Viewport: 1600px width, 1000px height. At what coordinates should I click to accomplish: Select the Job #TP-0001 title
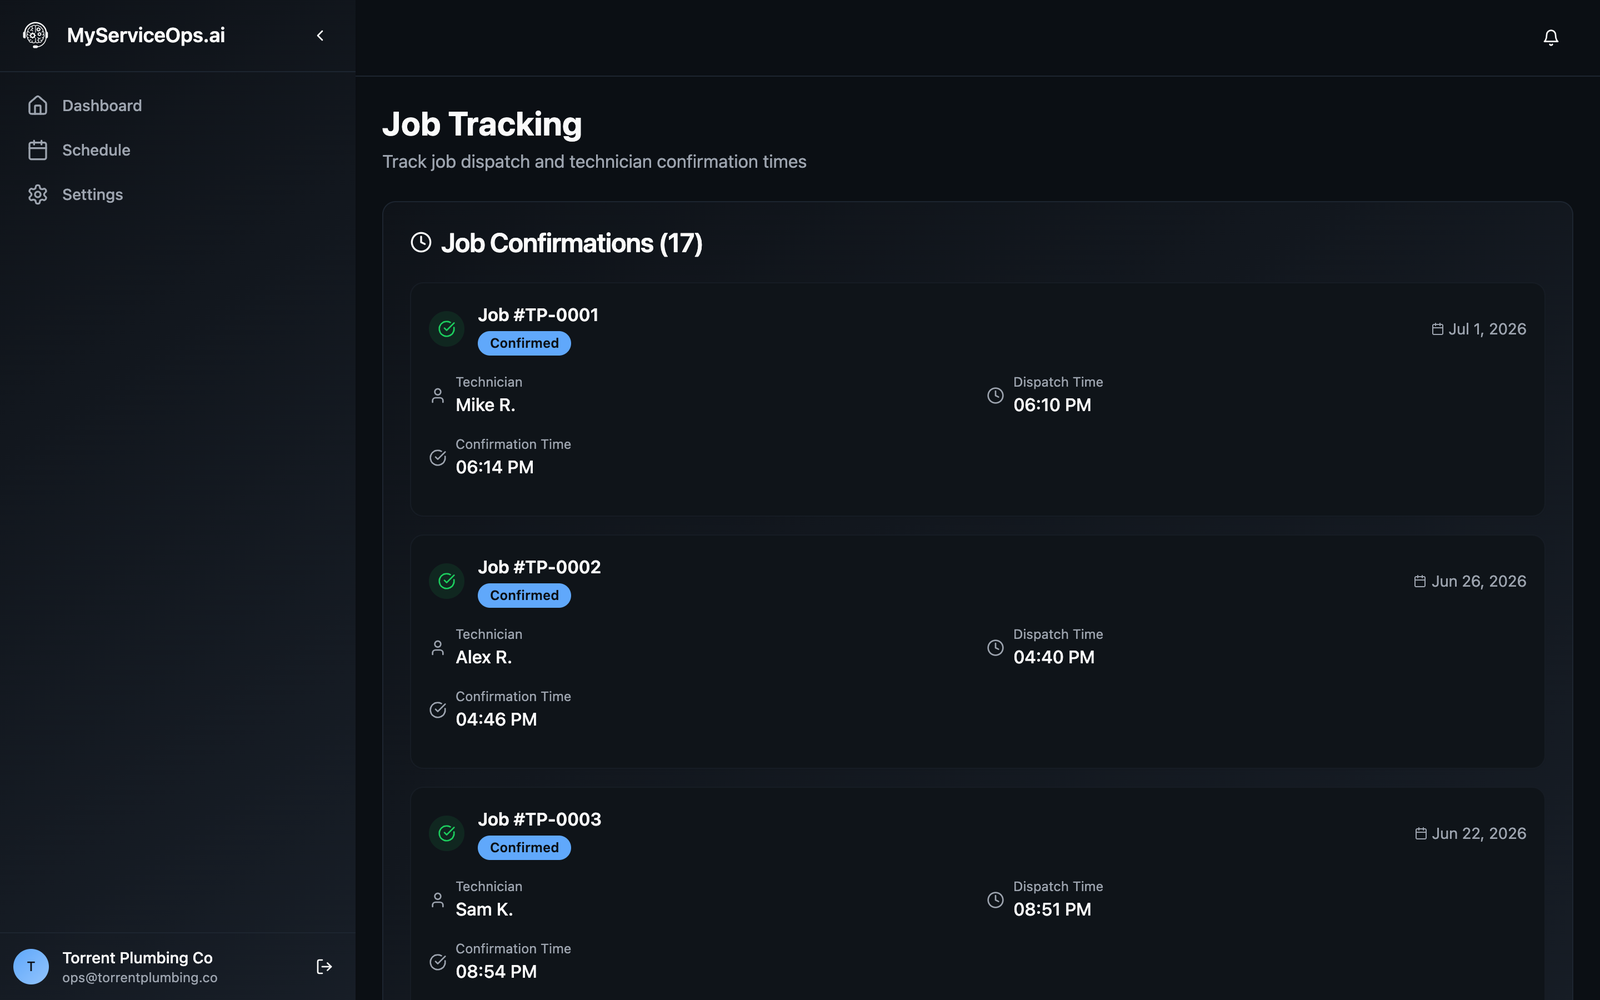pyautogui.click(x=538, y=315)
